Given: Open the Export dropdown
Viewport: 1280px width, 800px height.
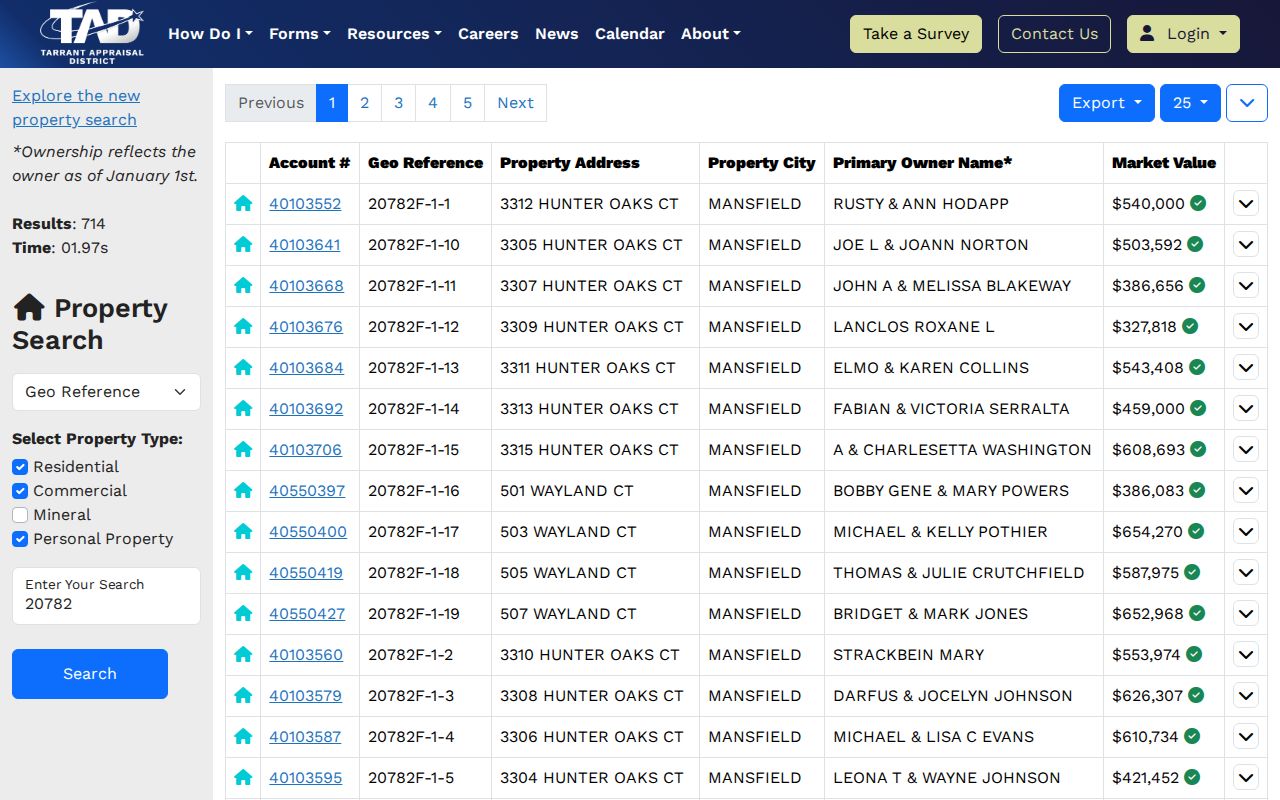Looking at the screenshot, I should click(x=1107, y=103).
